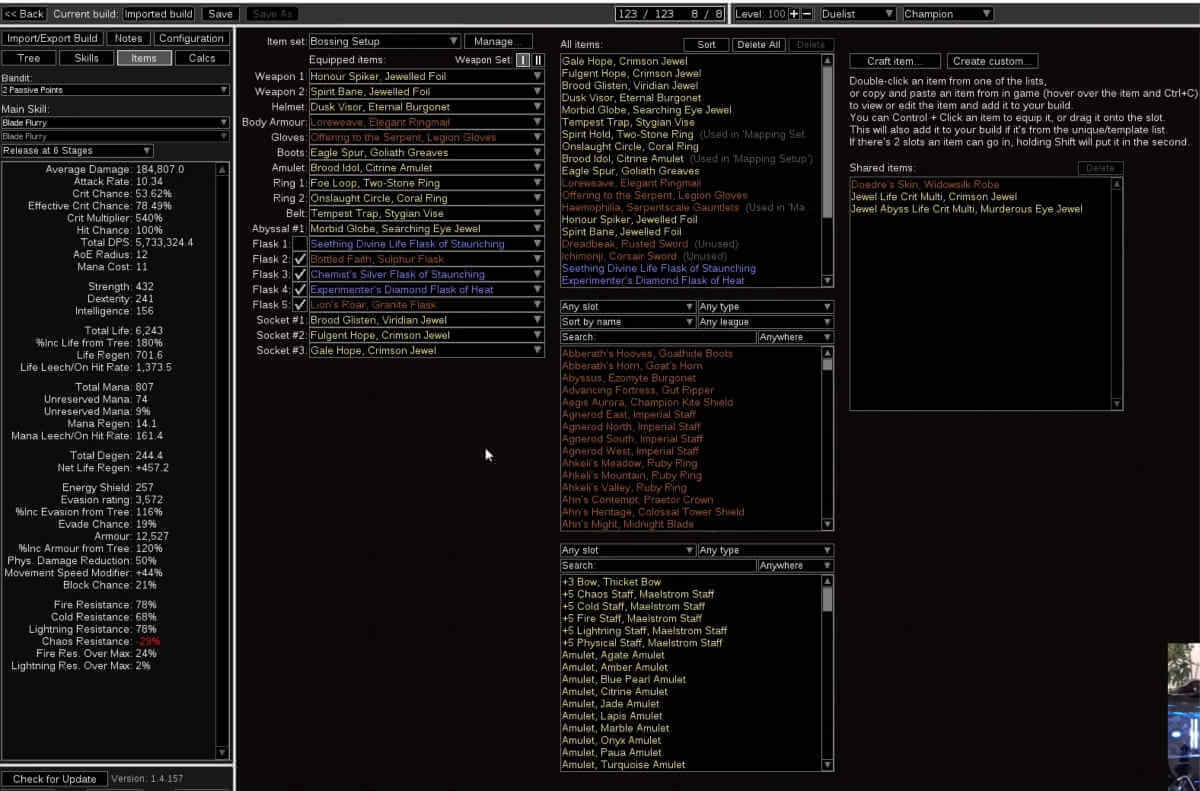The image size is (1200, 791).
Task: Click the Craft item button
Action: coord(894,60)
